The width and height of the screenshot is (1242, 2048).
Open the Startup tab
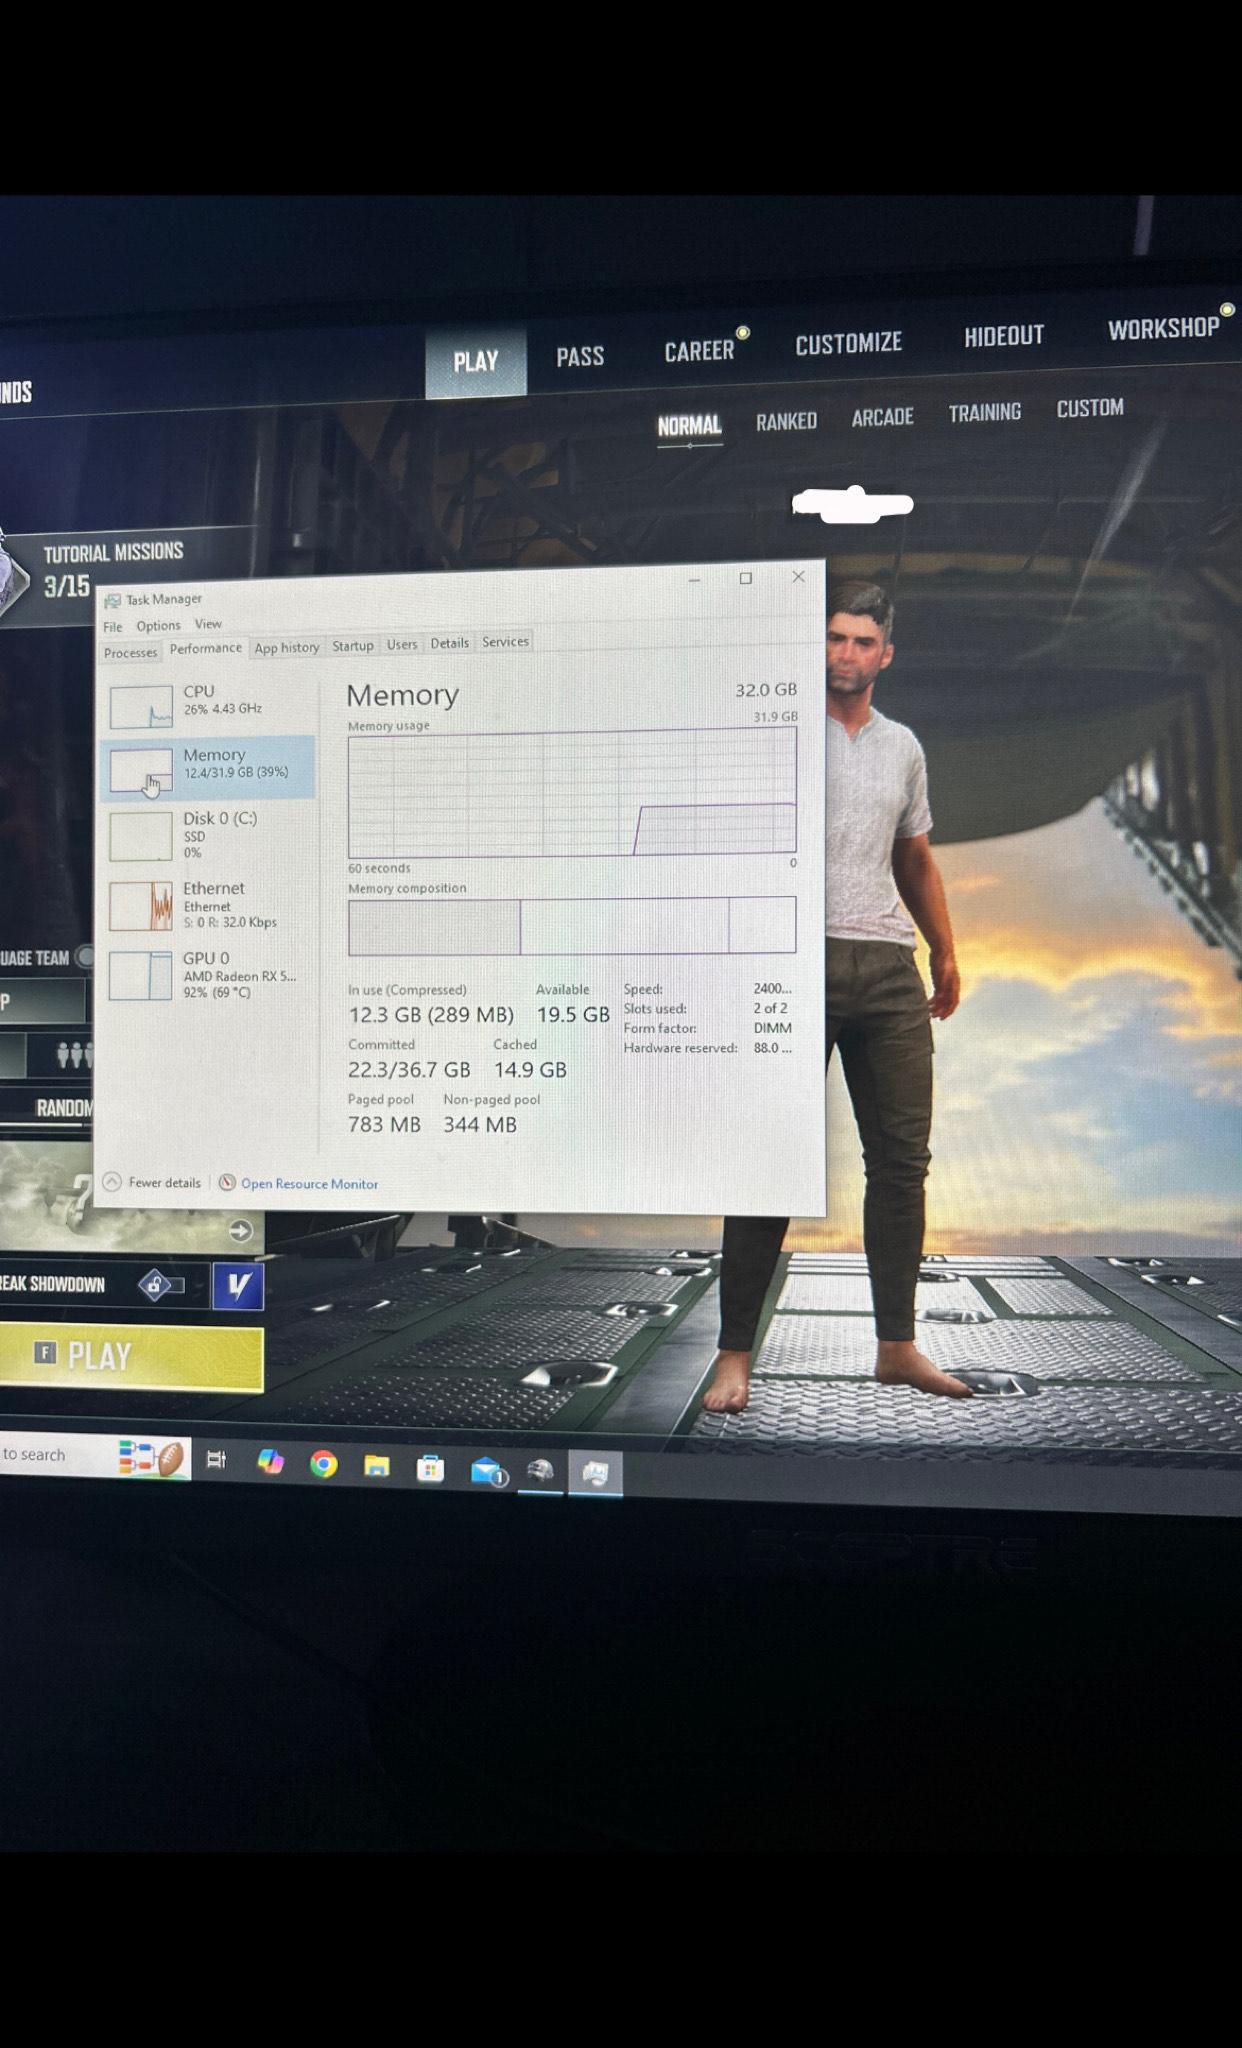click(x=353, y=646)
